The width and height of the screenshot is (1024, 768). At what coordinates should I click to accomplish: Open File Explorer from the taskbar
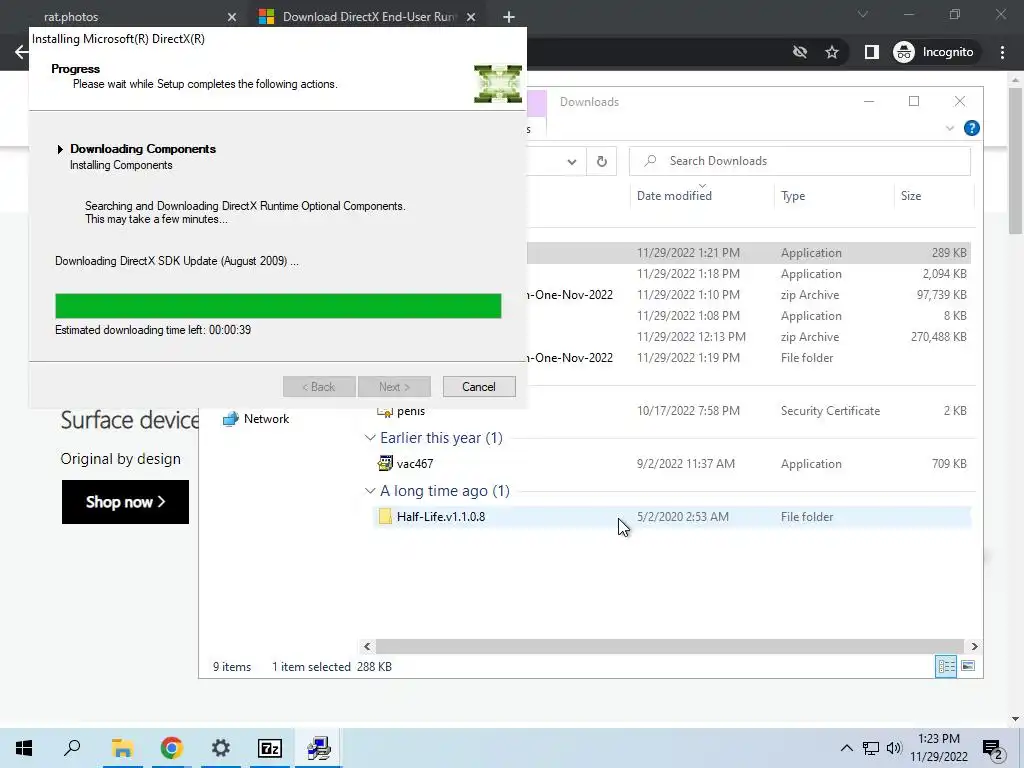122,748
